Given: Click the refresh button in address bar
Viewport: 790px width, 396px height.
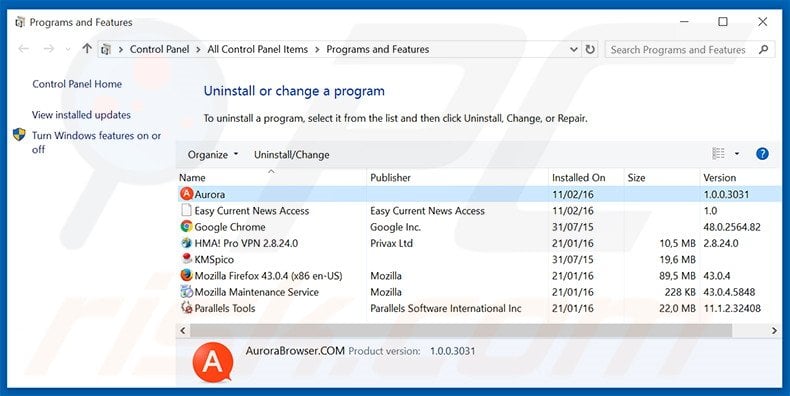Looking at the screenshot, I should 589,49.
